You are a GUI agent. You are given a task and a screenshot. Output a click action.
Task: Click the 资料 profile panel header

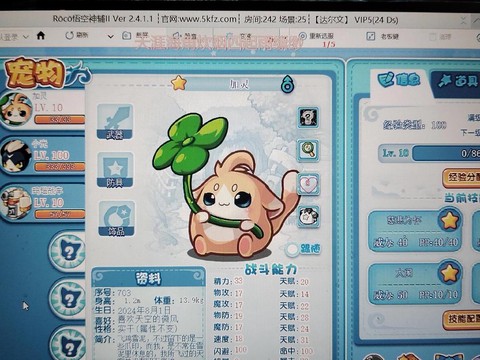click(148, 278)
